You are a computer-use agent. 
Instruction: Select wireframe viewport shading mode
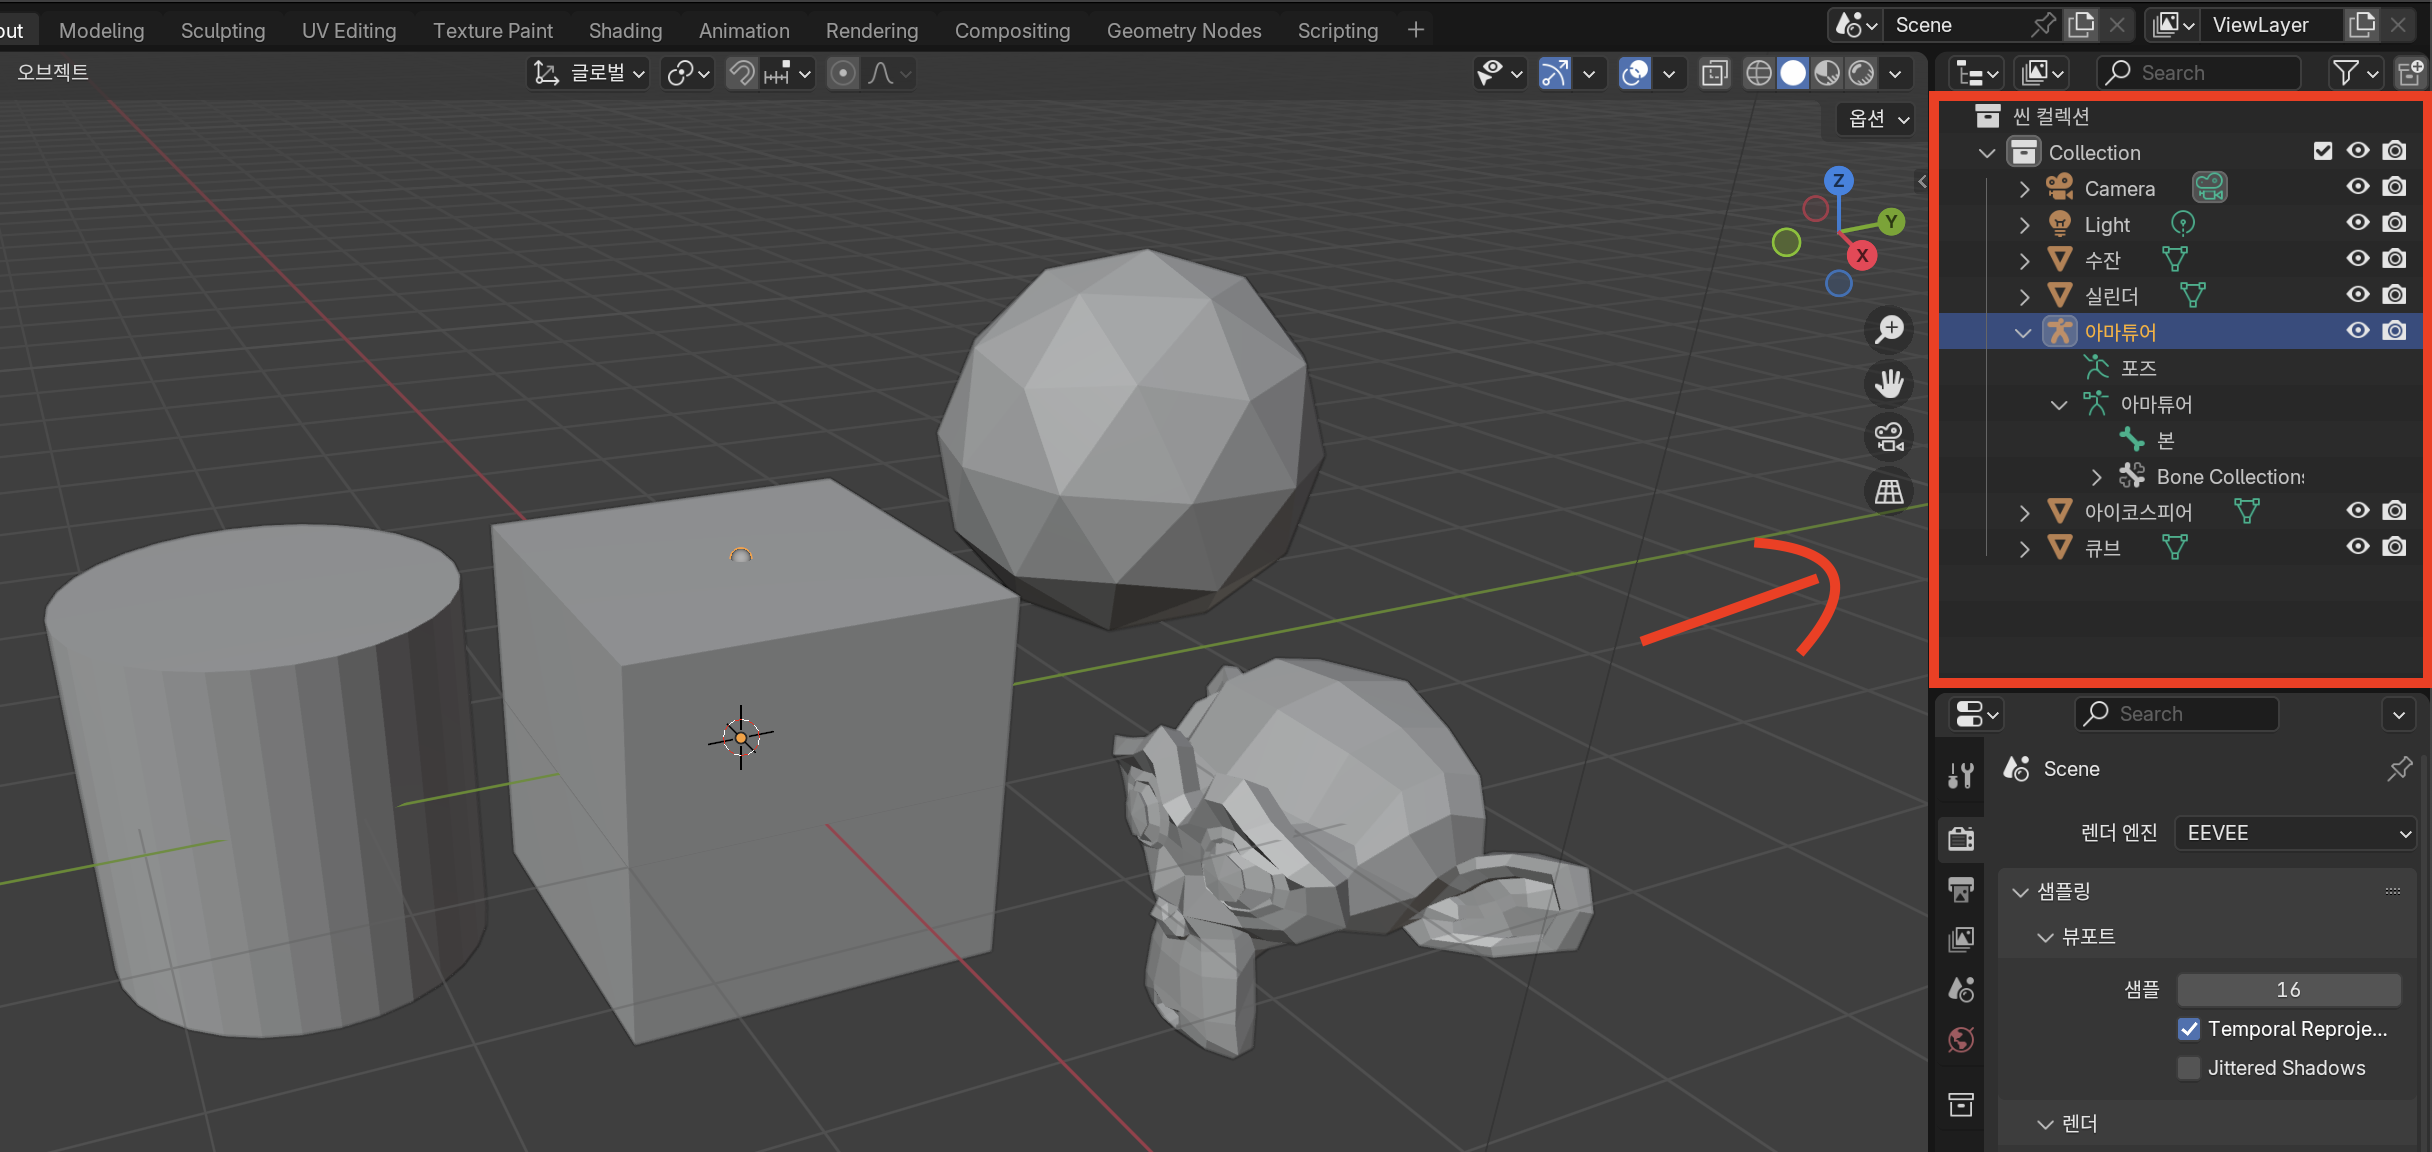click(1759, 73)
